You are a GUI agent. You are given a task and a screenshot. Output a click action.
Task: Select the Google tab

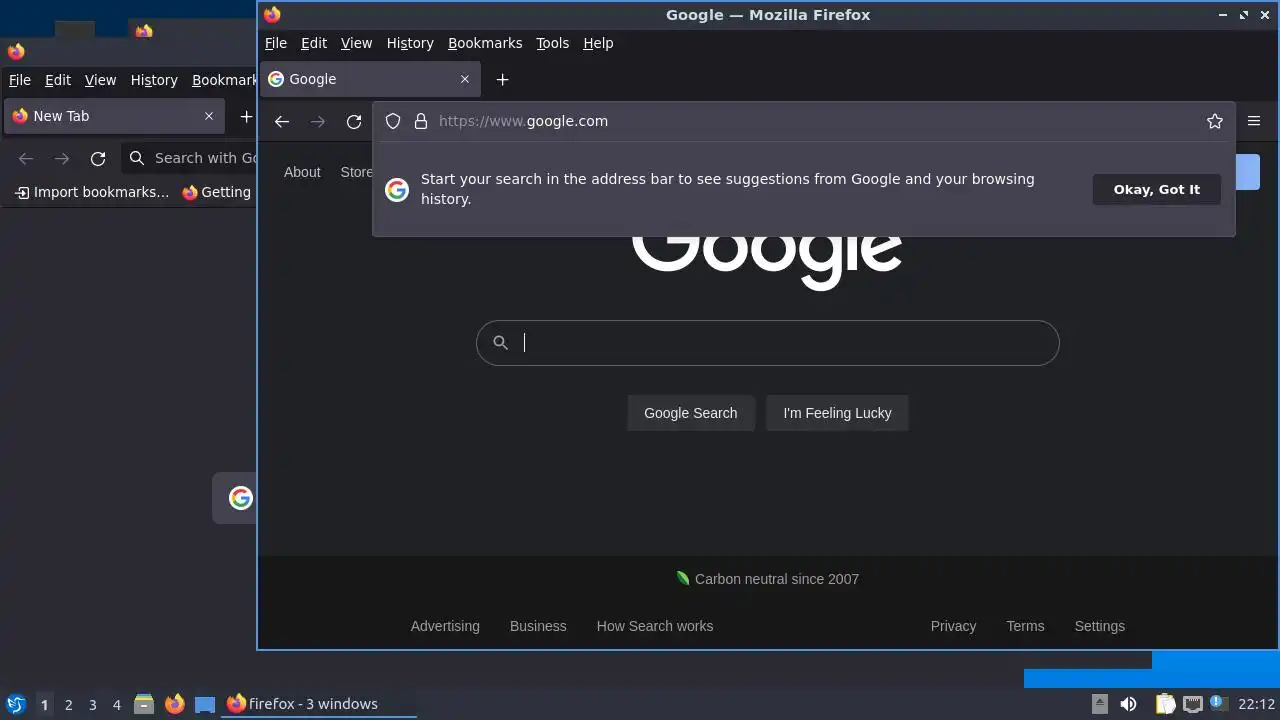click(370, 79)
